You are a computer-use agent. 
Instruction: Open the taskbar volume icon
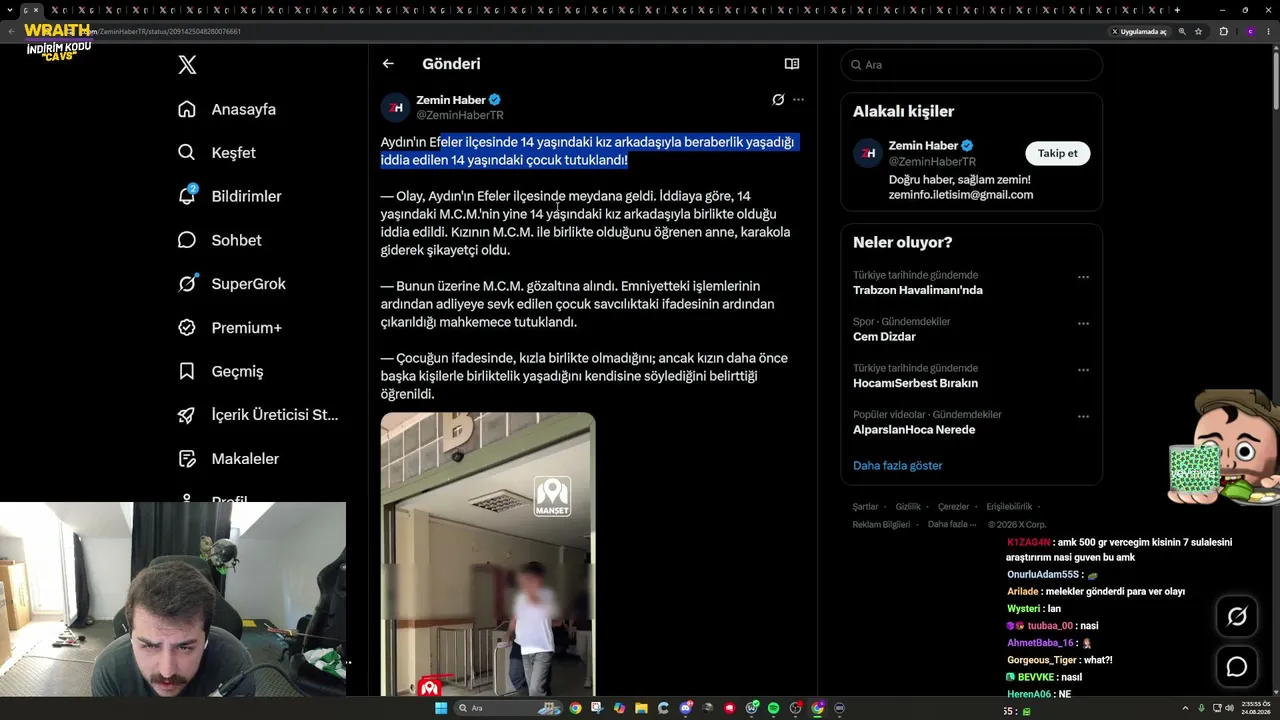(1230, 708)
